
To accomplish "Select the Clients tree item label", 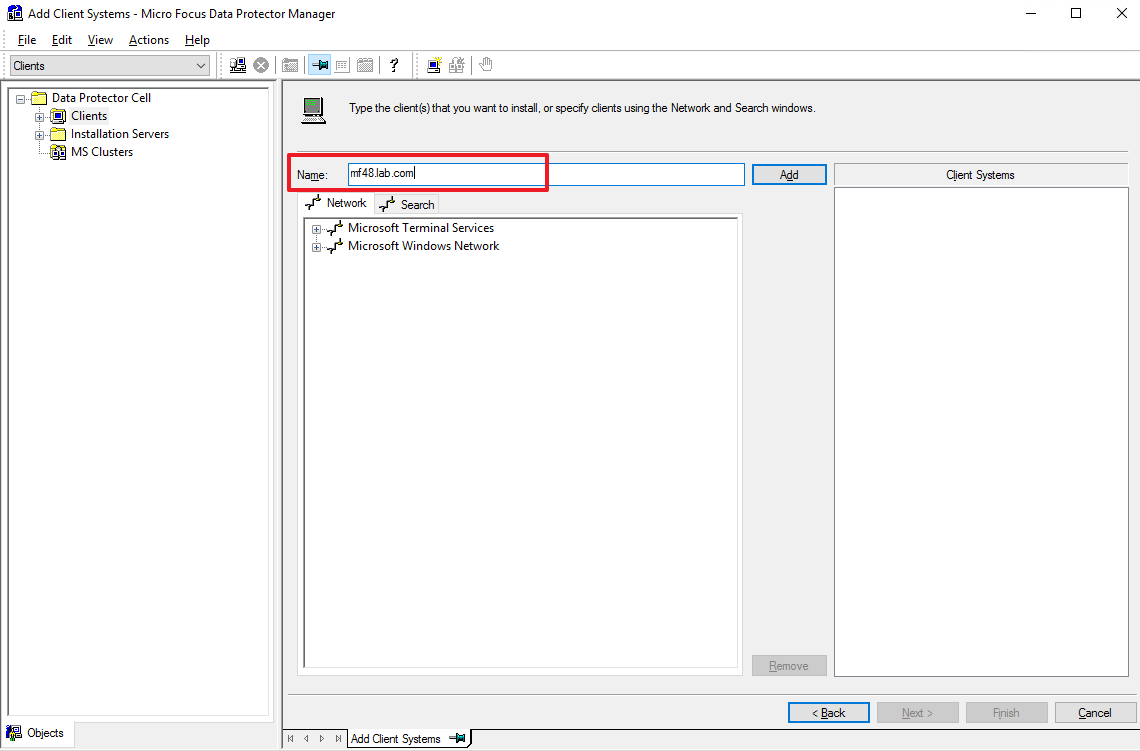I will 89,116.
